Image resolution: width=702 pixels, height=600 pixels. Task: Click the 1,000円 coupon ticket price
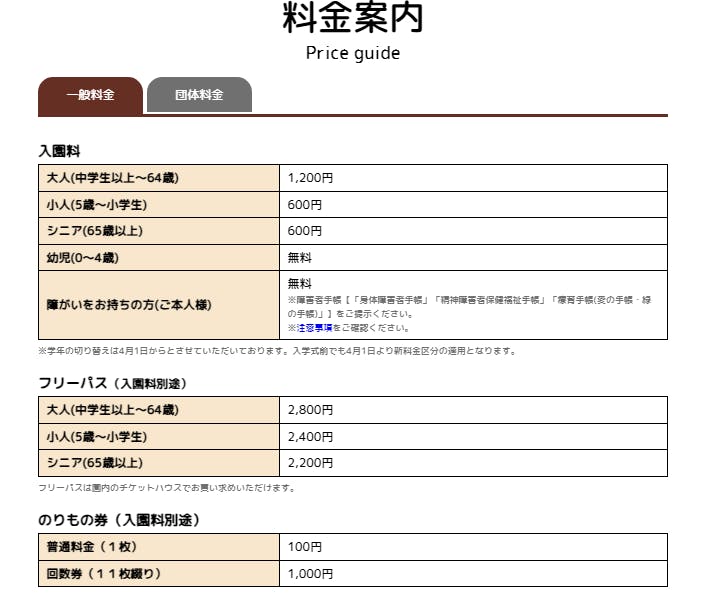click(309, 574)
